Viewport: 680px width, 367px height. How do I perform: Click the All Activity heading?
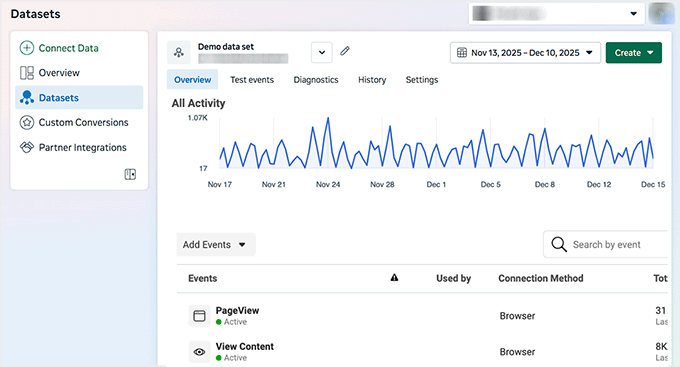coord(199,103)
